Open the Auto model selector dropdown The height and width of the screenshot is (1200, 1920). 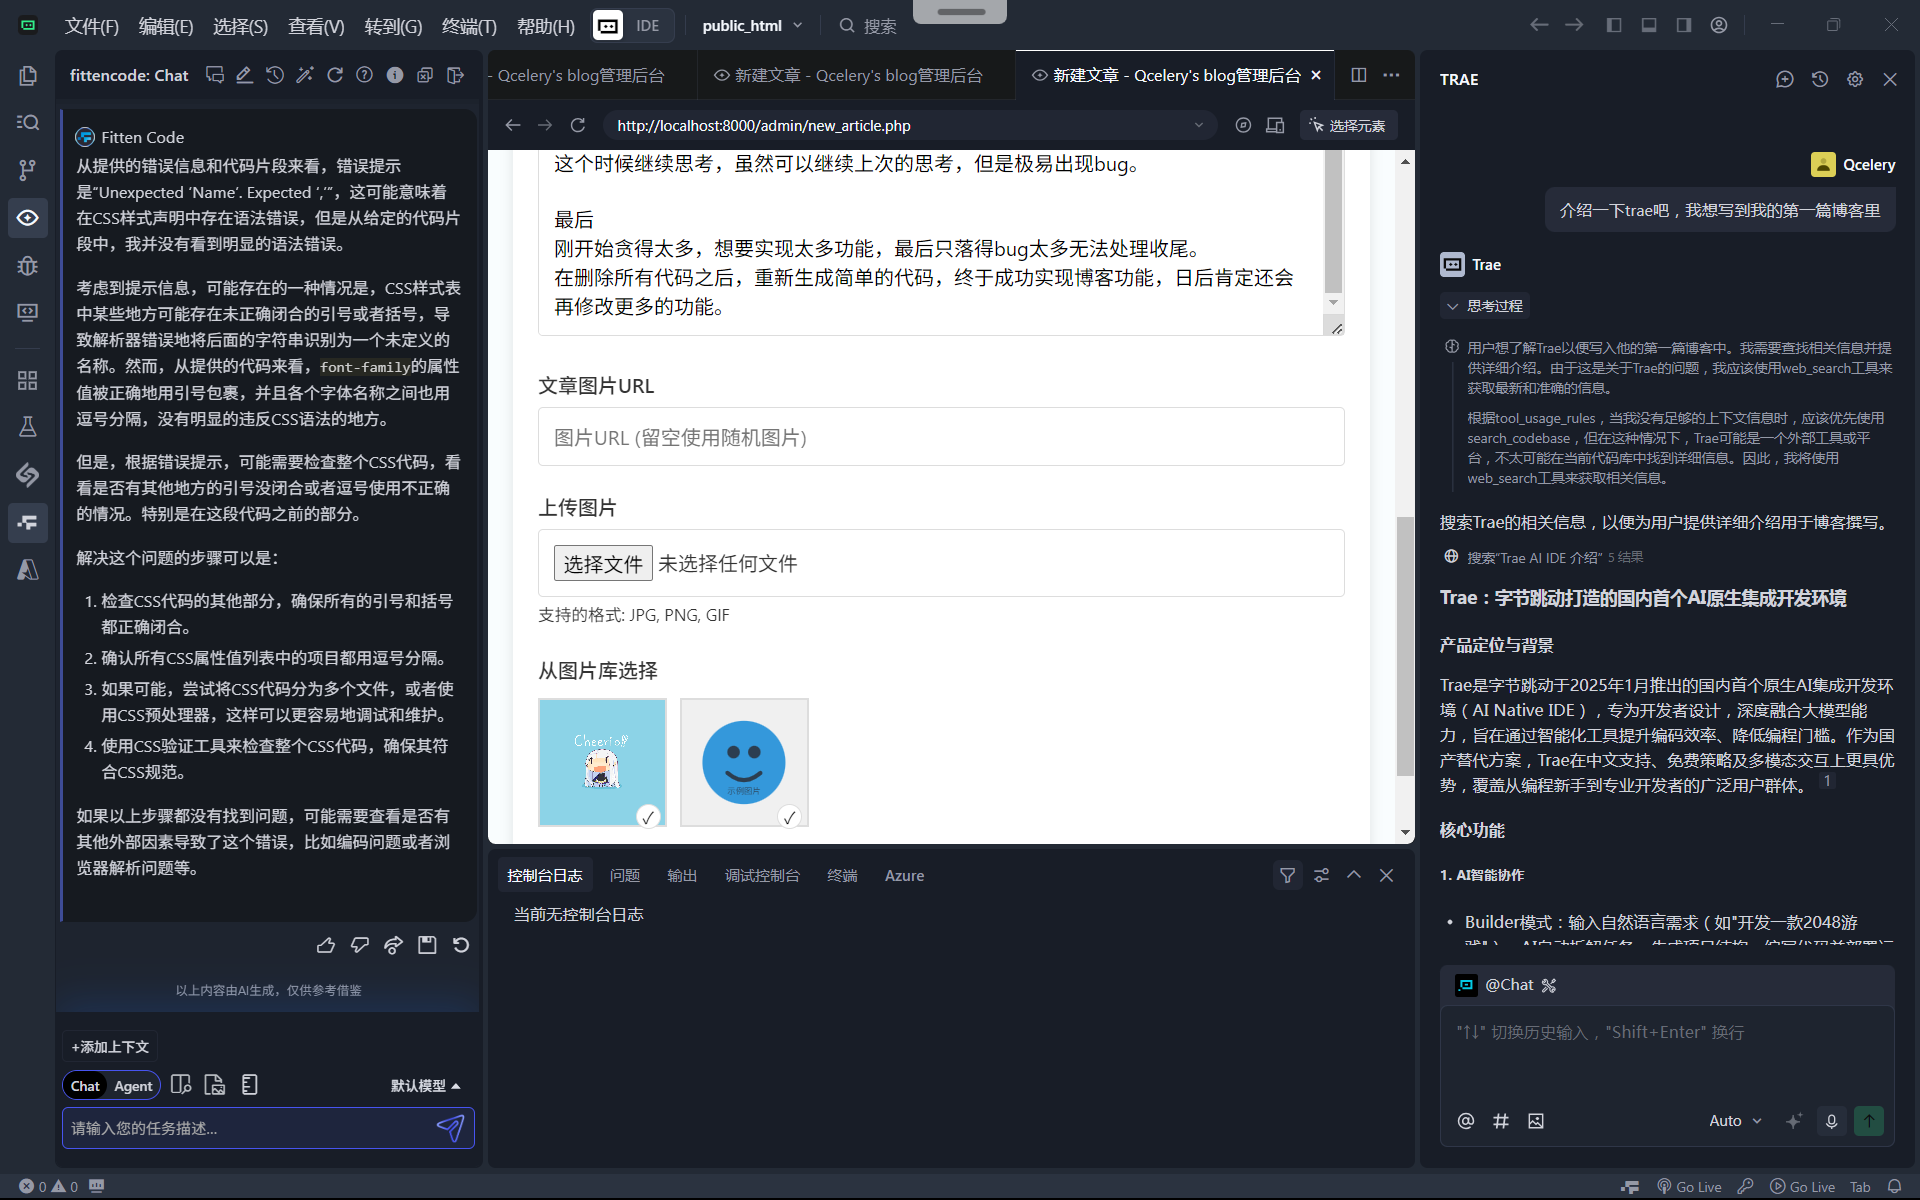click(1735, 1121)
